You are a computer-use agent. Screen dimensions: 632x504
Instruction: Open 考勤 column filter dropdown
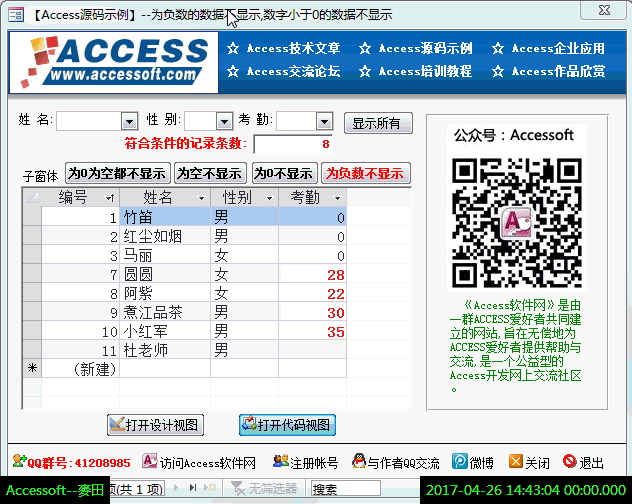pos(337,198)
